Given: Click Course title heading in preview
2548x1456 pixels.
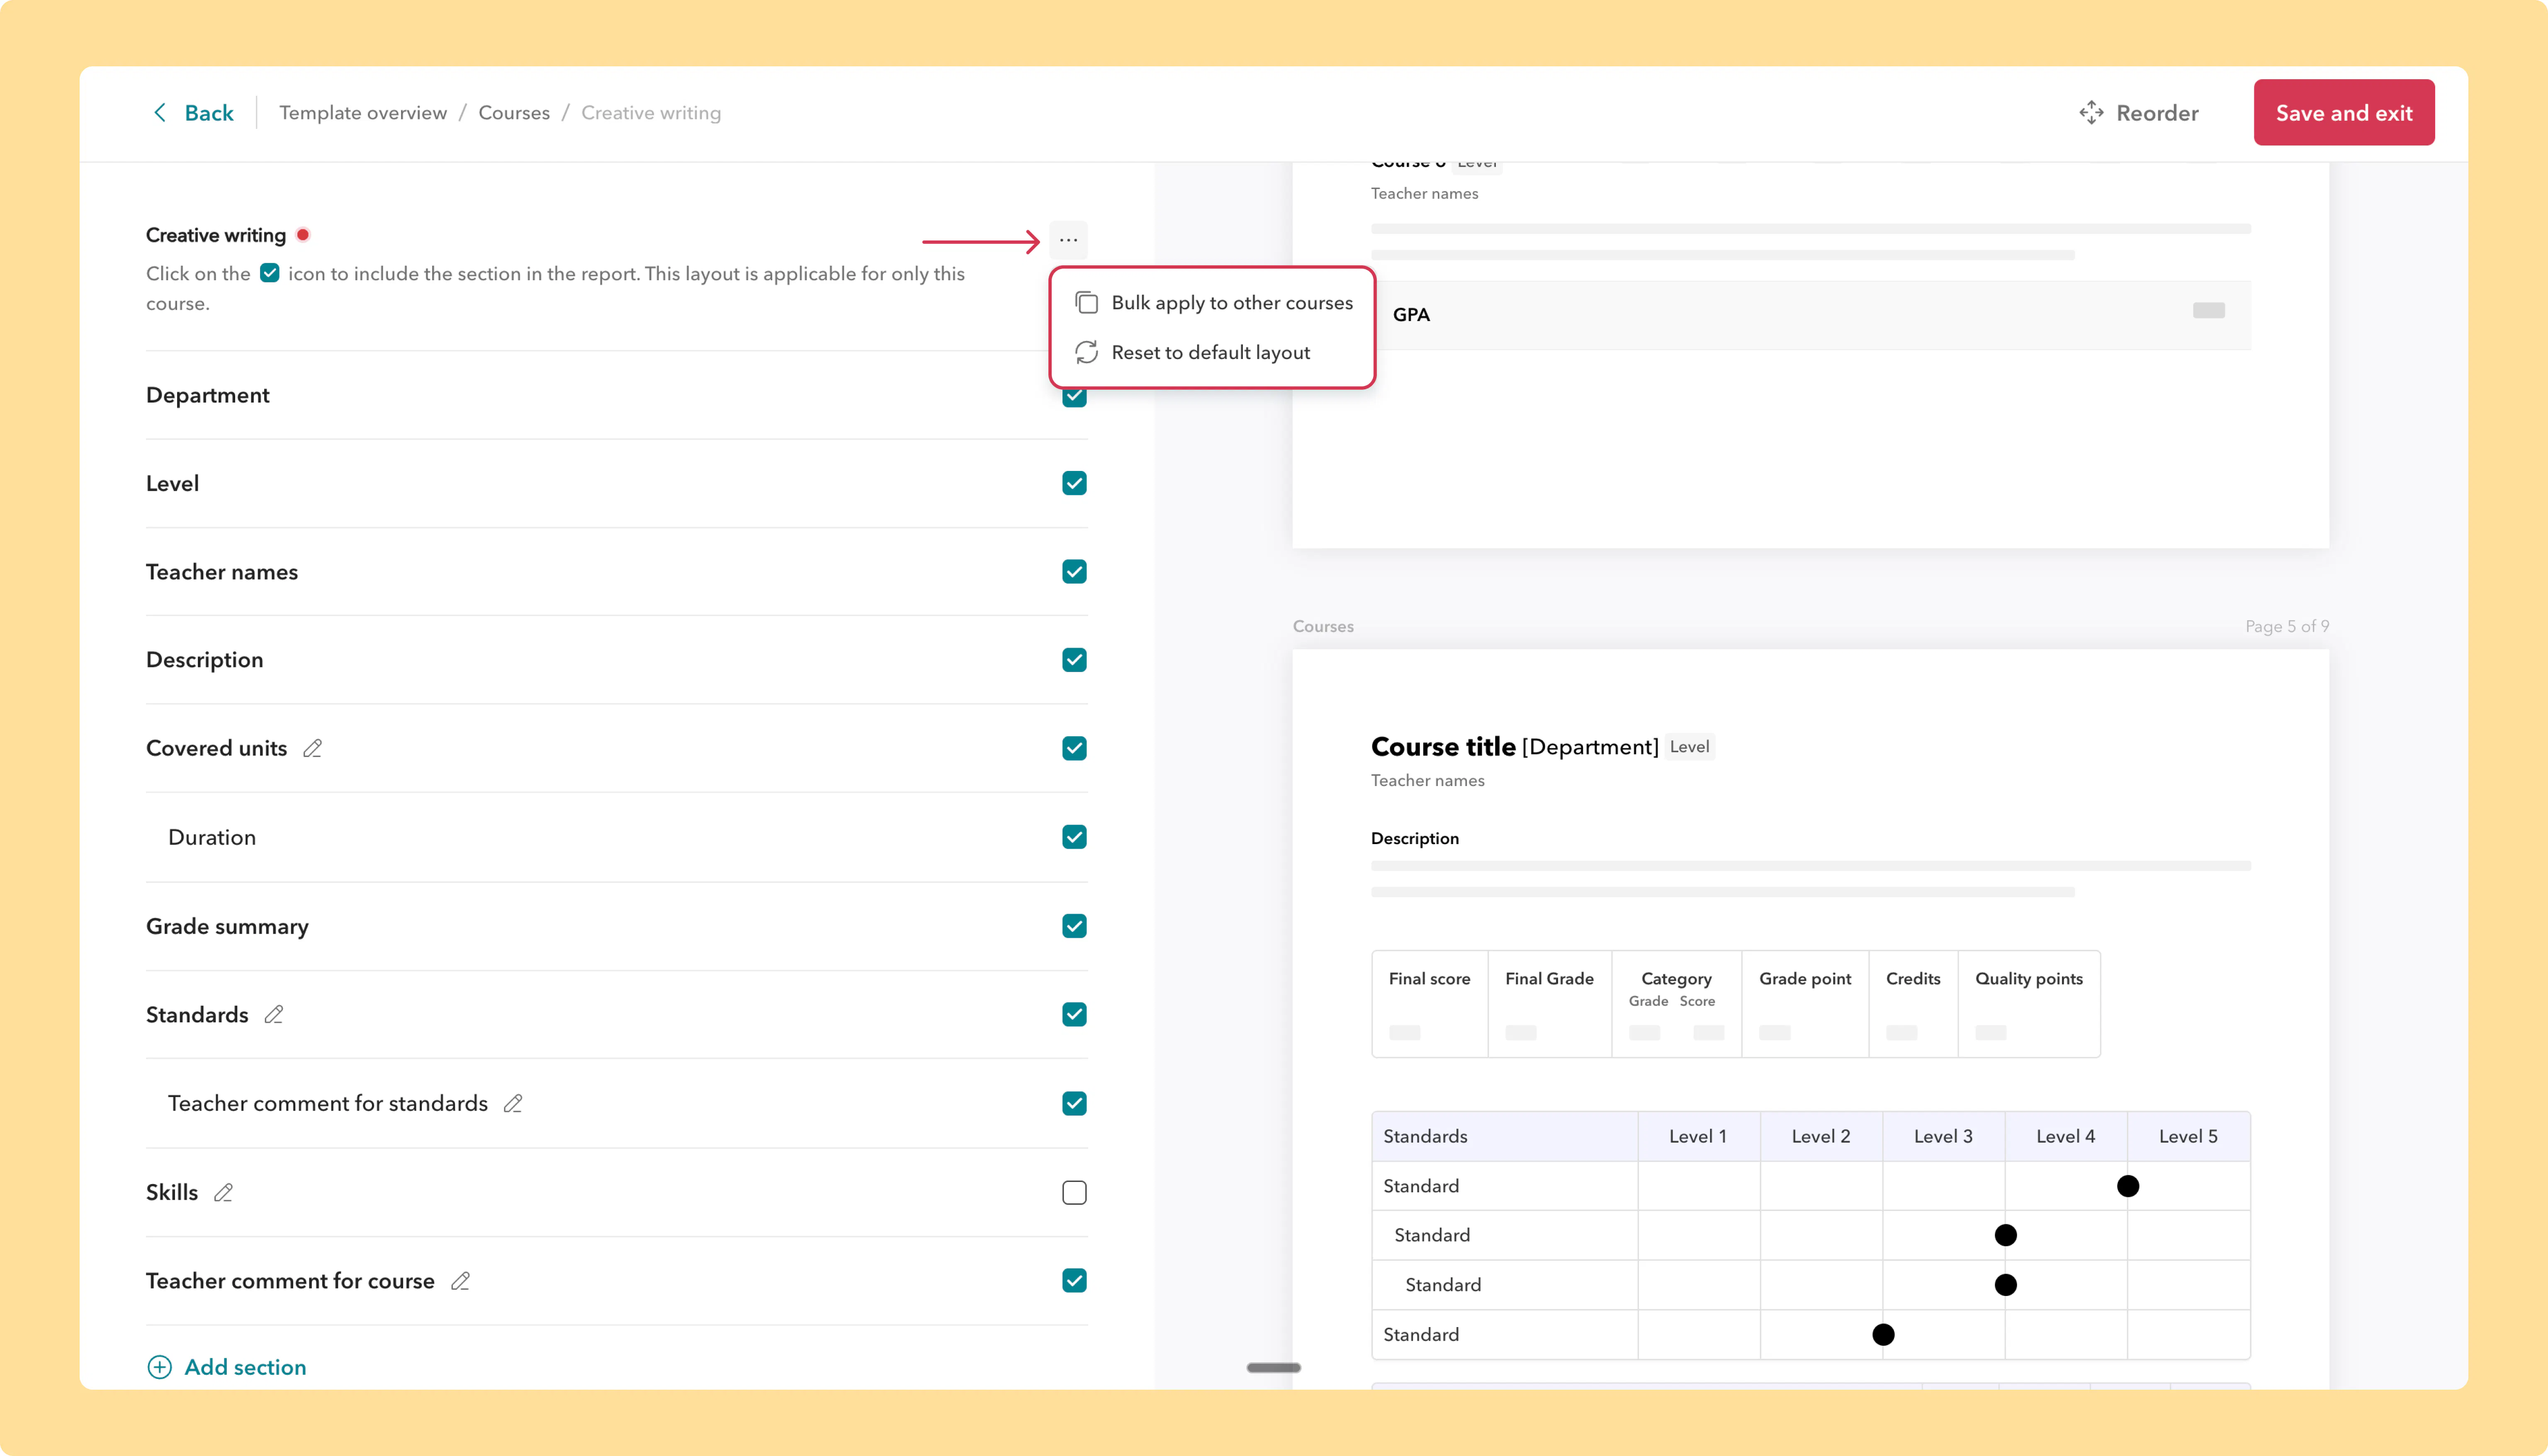Looking at the screenshot, I should point(1443,747).
